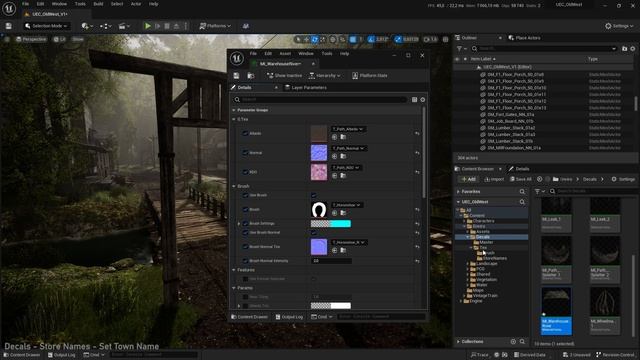The width and height of the screenshot is (640, 360).
Task: Open the T_Horseshoe_N normal texture dropdown
Action: click(349, 242)
